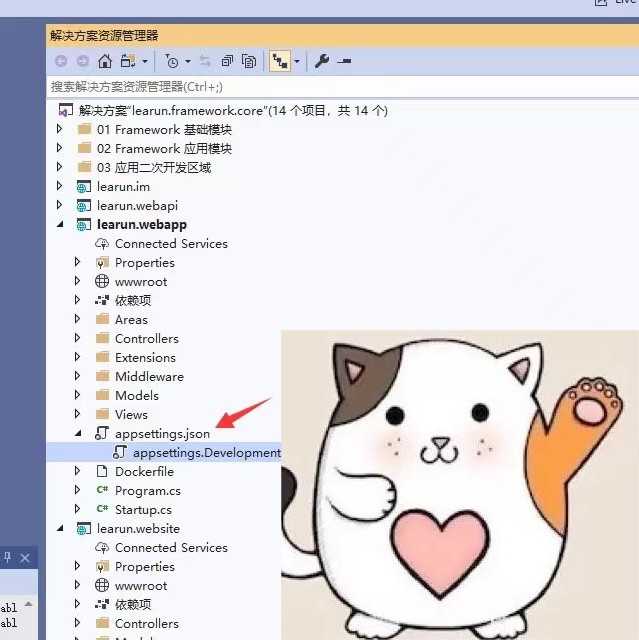639x640 pixels.
Task: Click the Collapse All icon
Action: [227, 61]
